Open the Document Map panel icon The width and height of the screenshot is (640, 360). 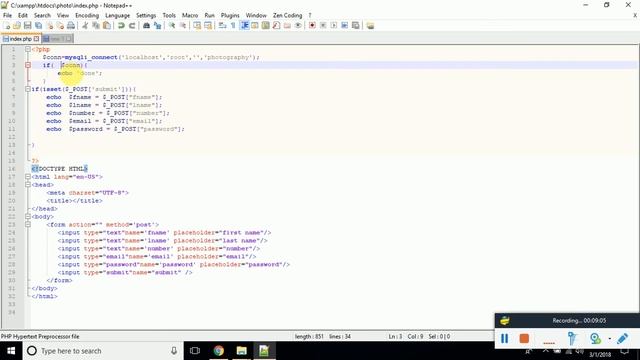pos(265,26)
